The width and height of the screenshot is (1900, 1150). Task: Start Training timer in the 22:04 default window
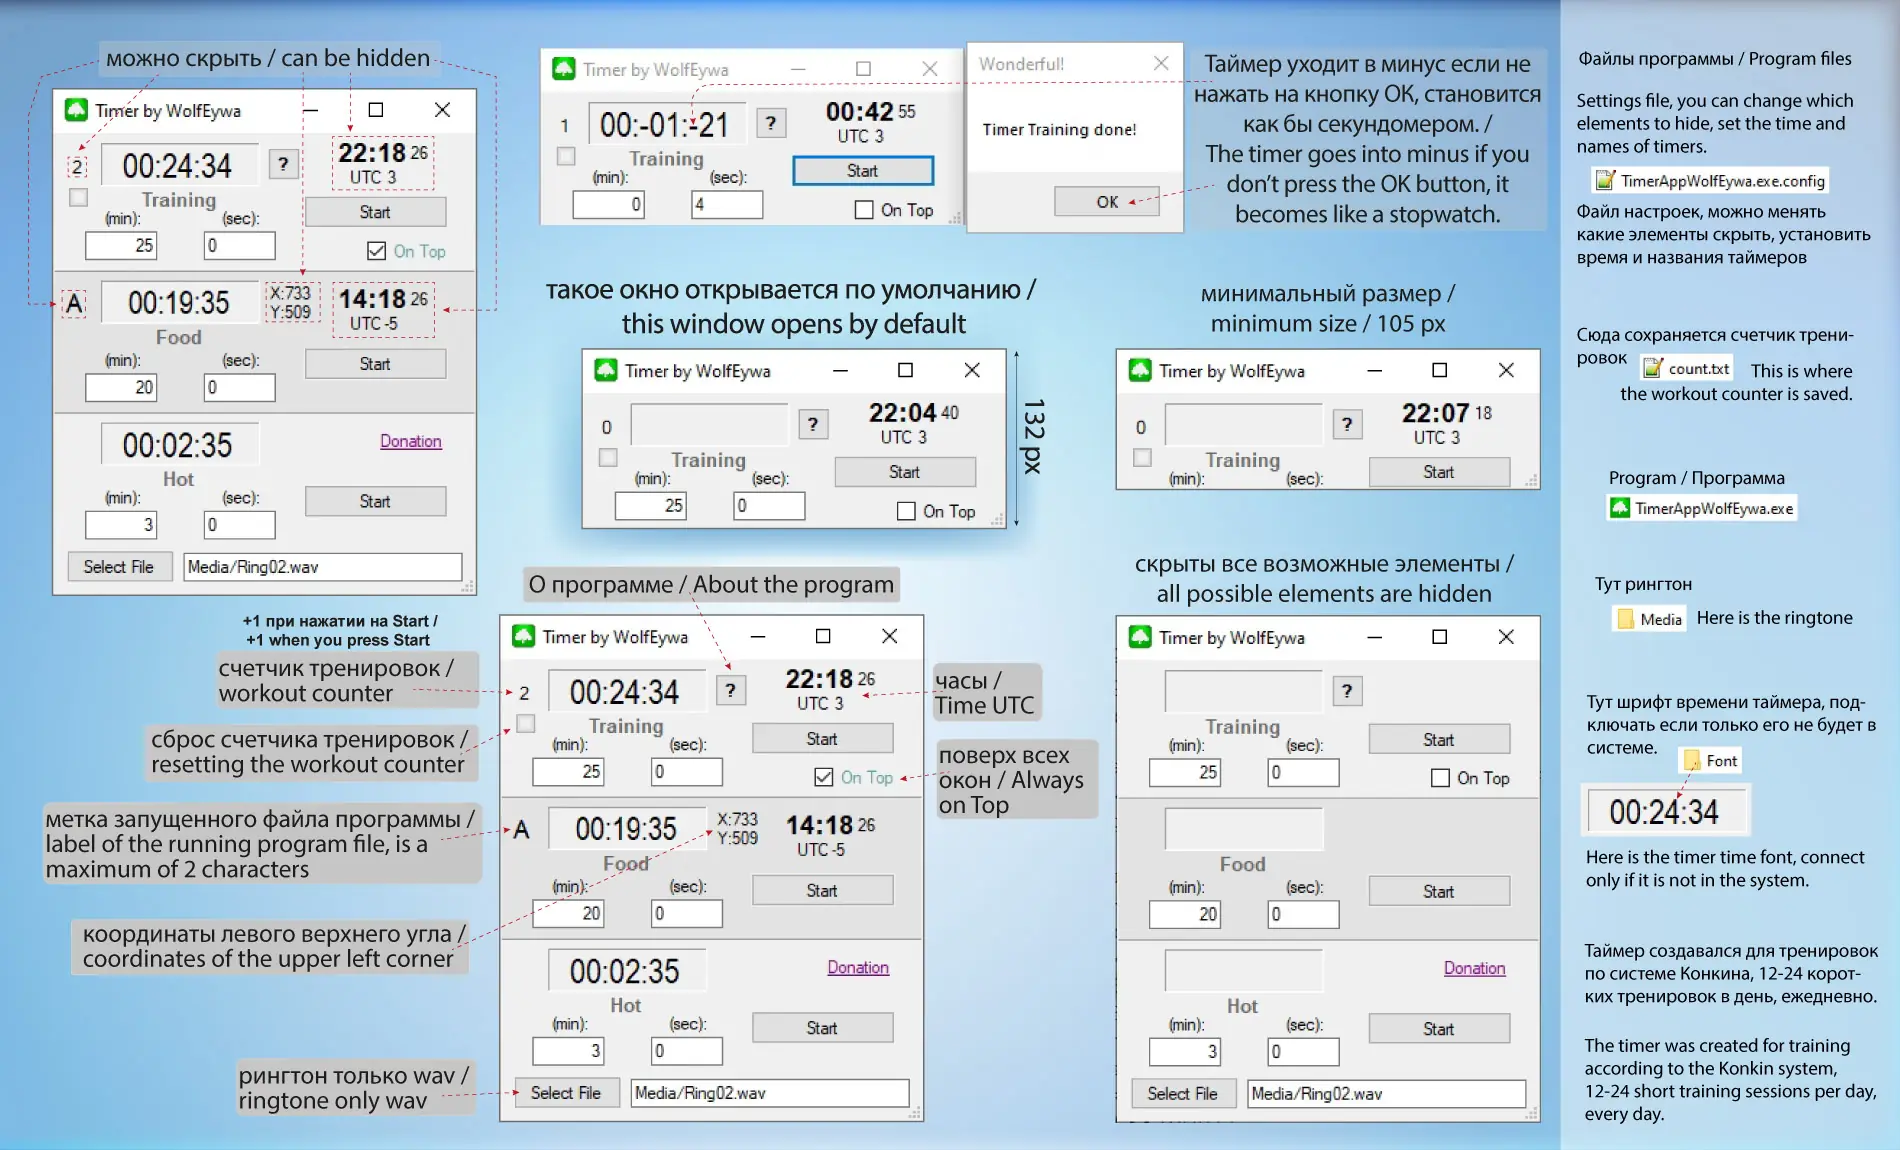[905, 472]
